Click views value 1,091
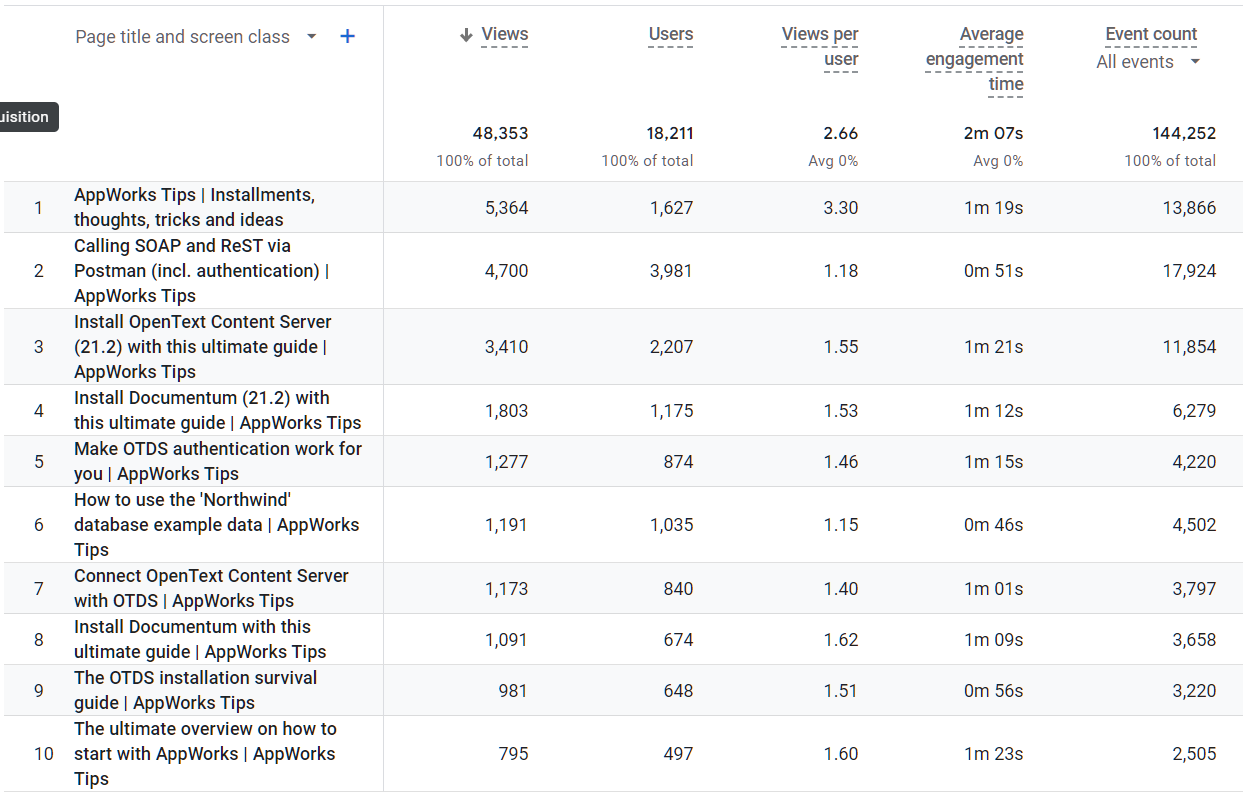 click(507, 640)
